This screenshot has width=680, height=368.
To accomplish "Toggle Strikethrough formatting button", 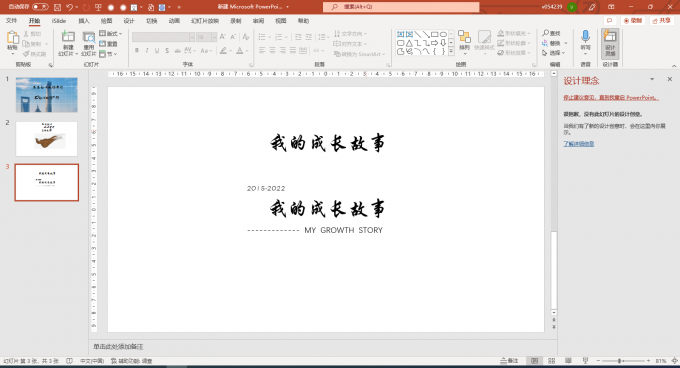I will pos(177,51).
